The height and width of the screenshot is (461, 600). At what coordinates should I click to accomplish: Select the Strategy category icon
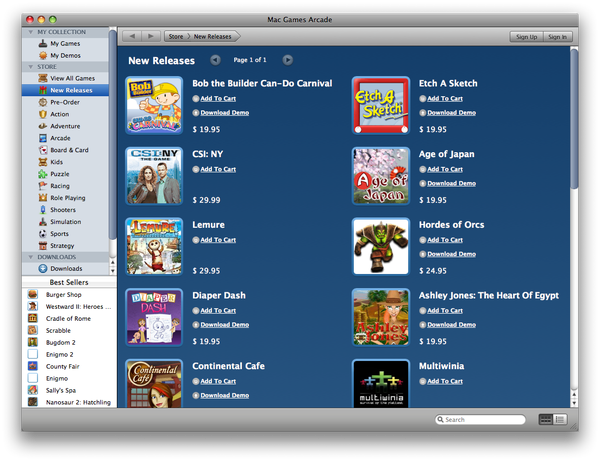[x=43, y=246]
